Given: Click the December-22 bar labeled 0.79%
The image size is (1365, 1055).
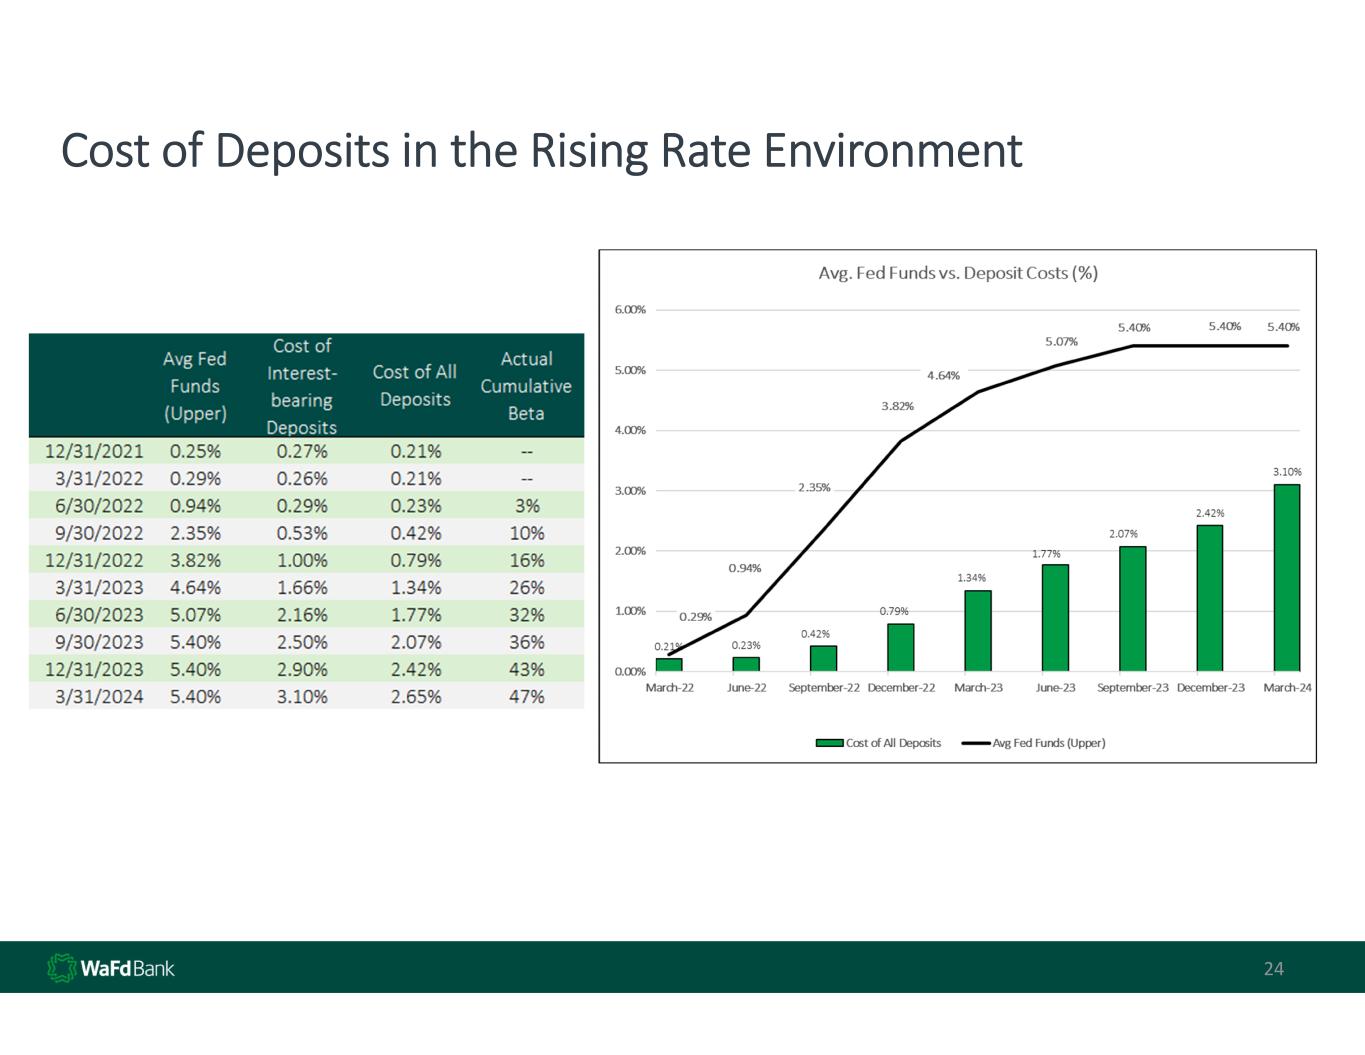Looking at the screenshot, I should pyautogui.click(x=900, y=648).
